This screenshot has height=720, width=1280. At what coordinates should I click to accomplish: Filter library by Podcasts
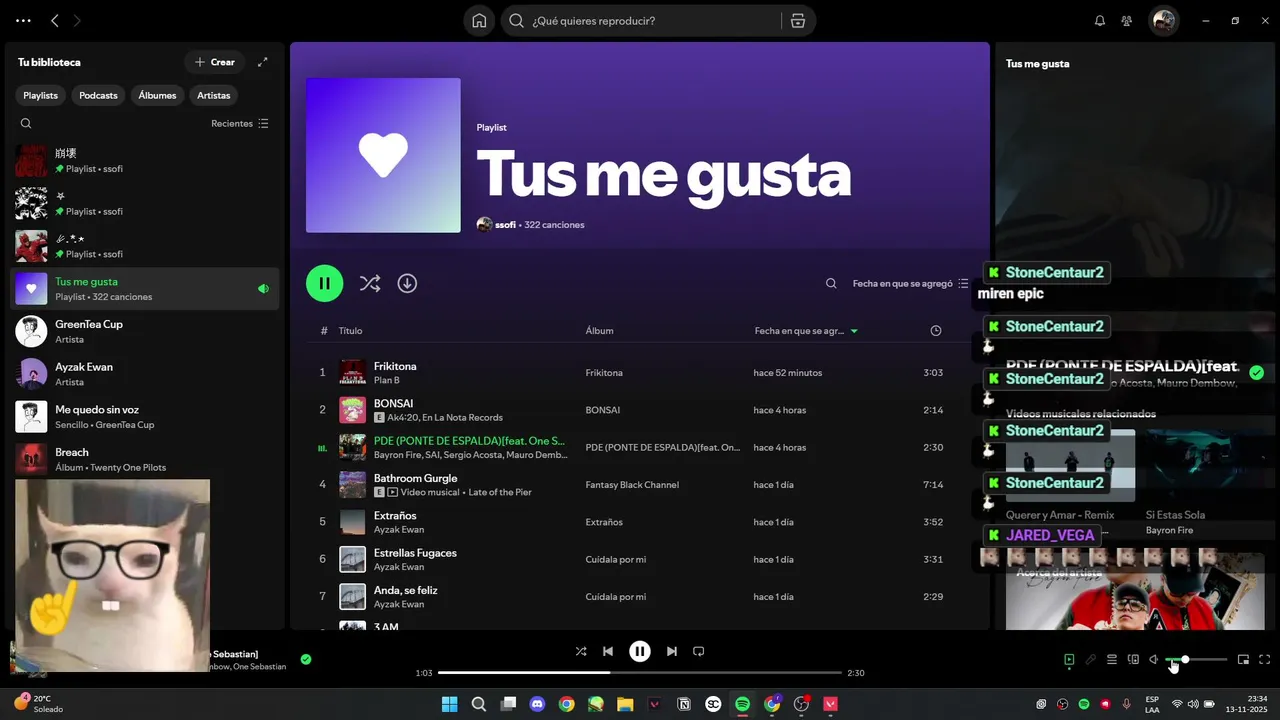98,96
